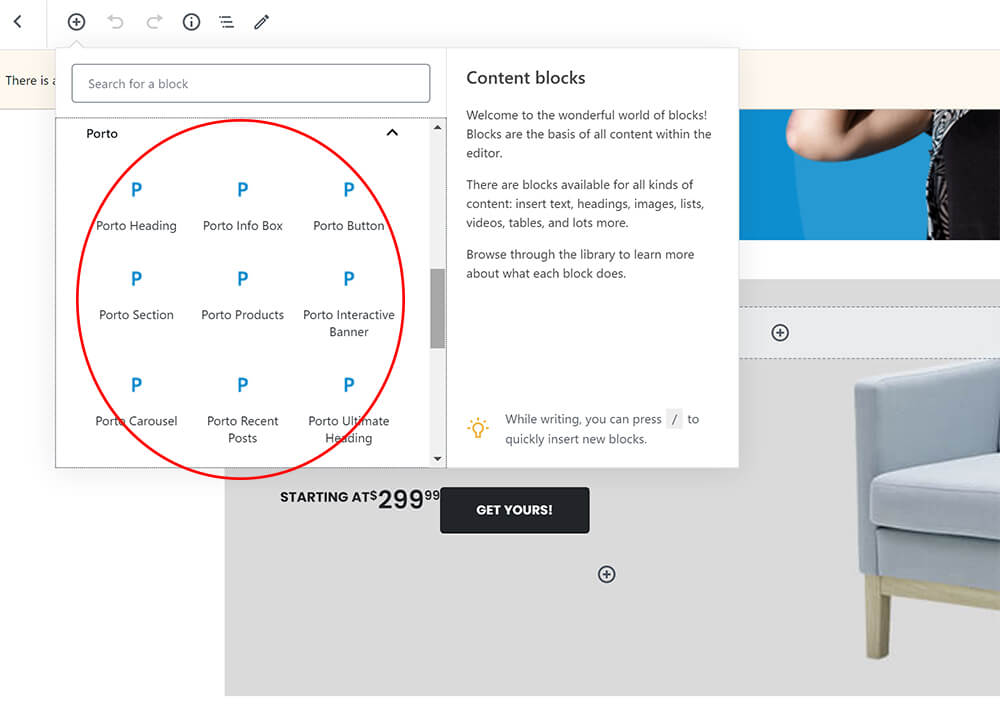Click the Redo arrow icon
This screenshot has width=1000, height=720.
tap(154, 22)
